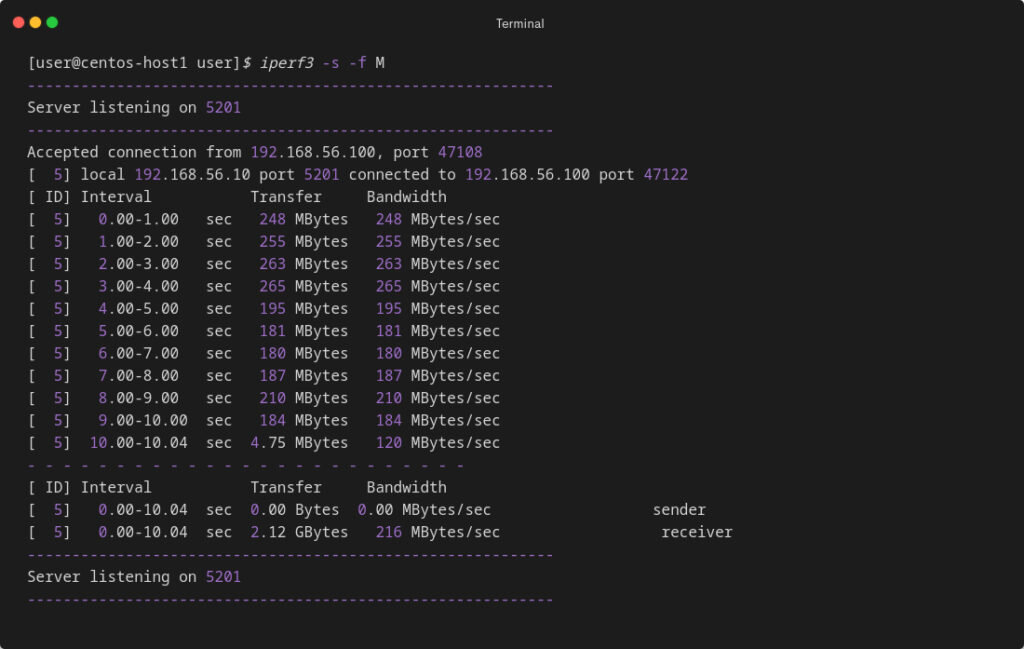Click the 4.00-5.00 interval row
The height and width of the screenshot is (649, 1024).
point(264,308)
